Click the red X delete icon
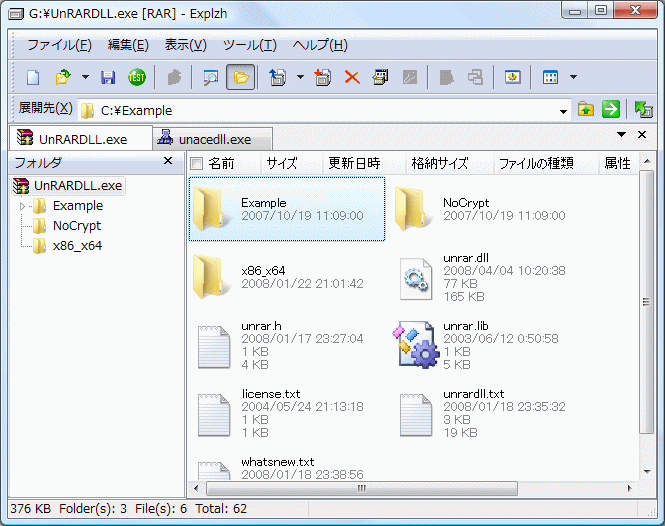The image size is (665, 526). (x=352, y=77)
